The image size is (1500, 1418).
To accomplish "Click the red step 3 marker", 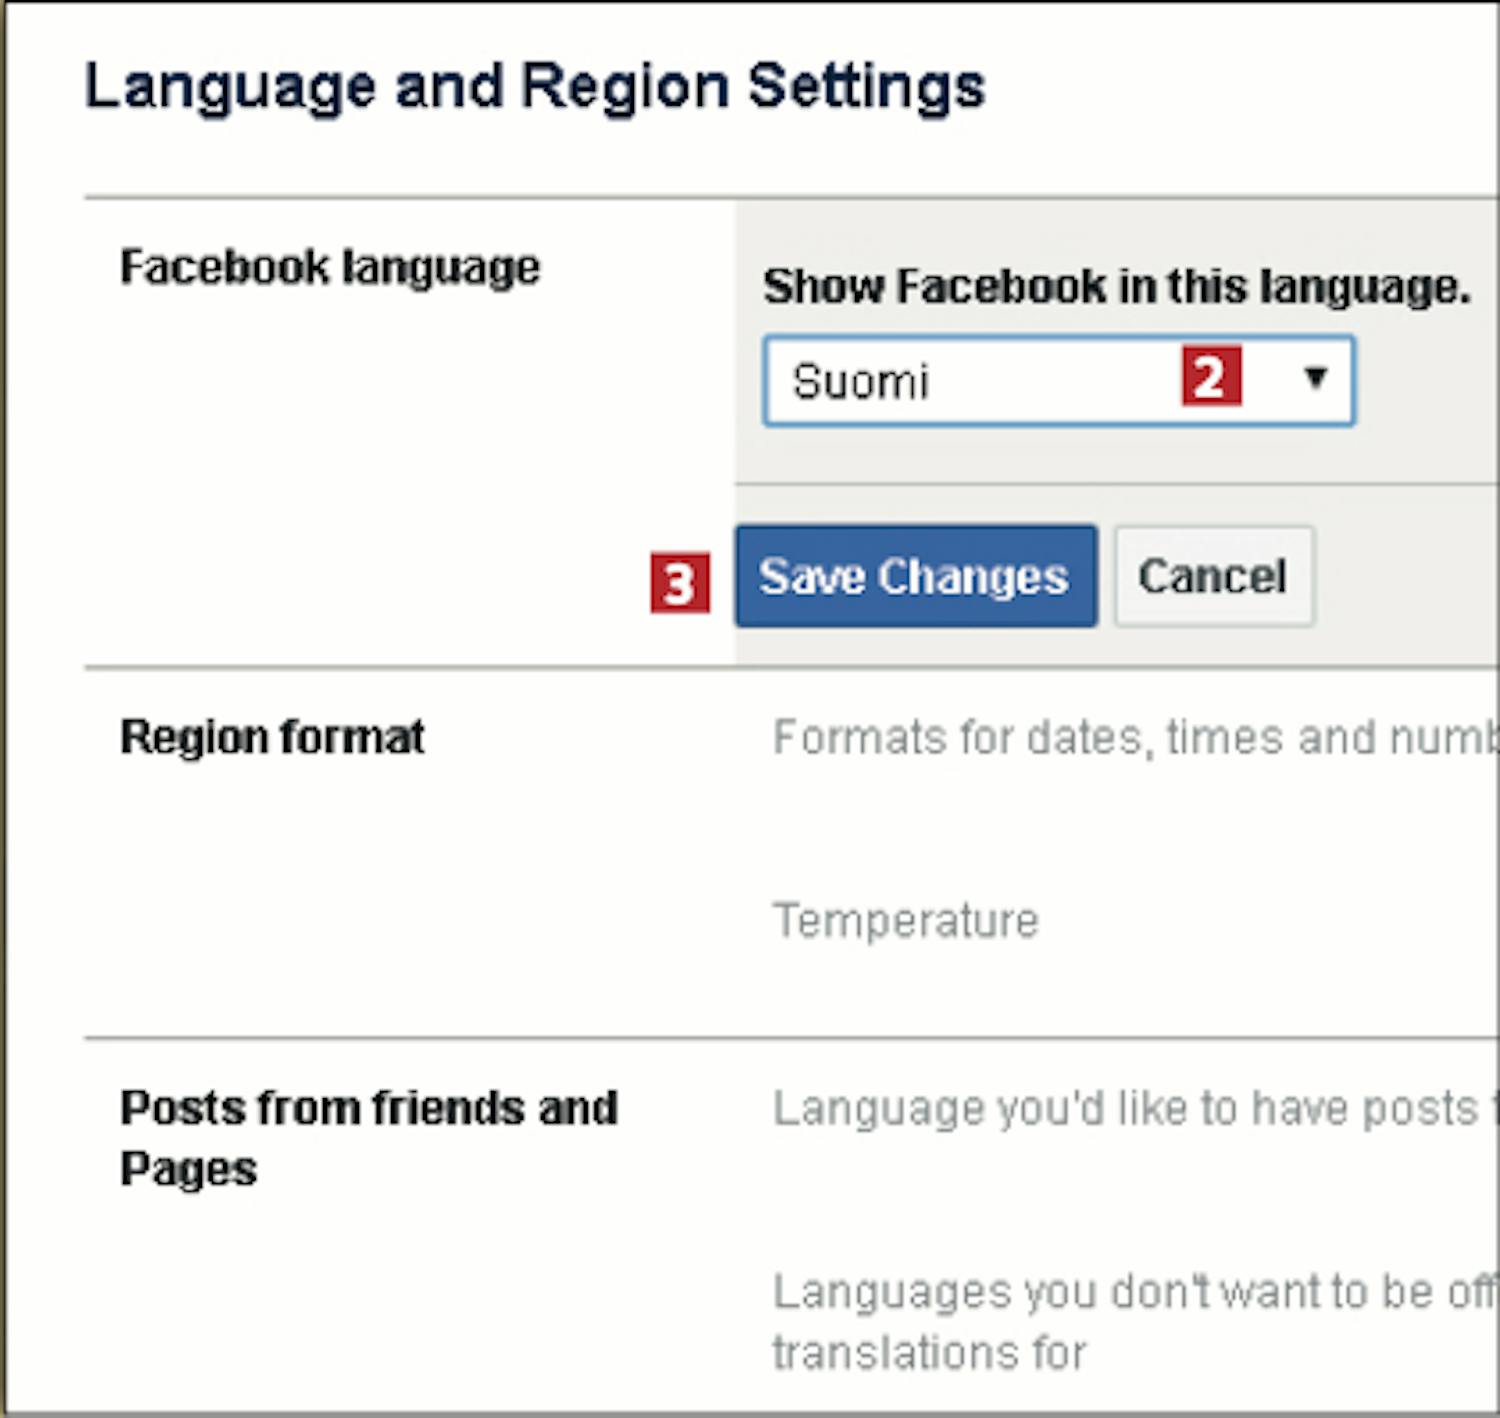I will tap(679, 583).
